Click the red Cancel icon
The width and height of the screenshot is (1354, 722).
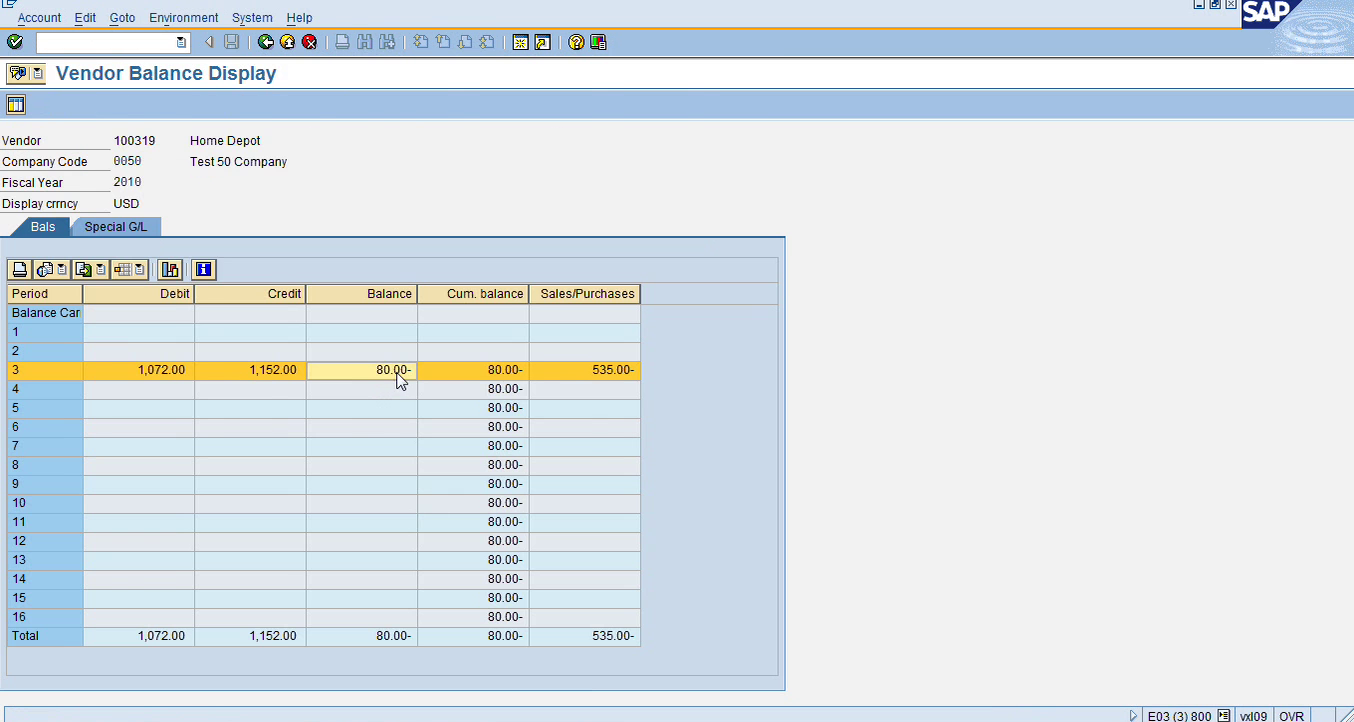[309, 42]
